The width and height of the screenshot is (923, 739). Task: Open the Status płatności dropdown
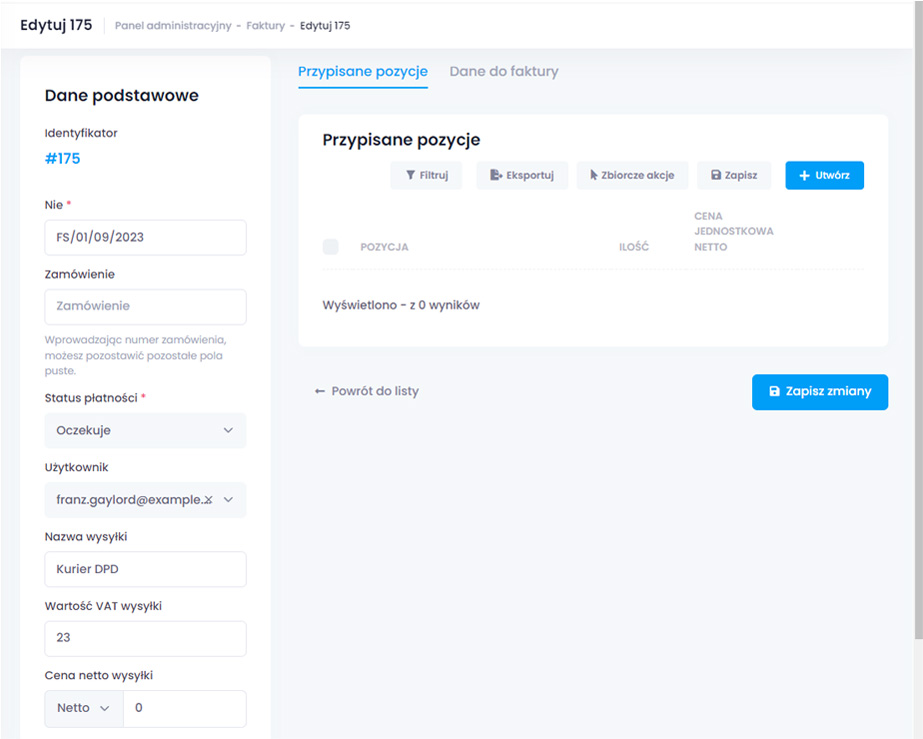point(145,430)
